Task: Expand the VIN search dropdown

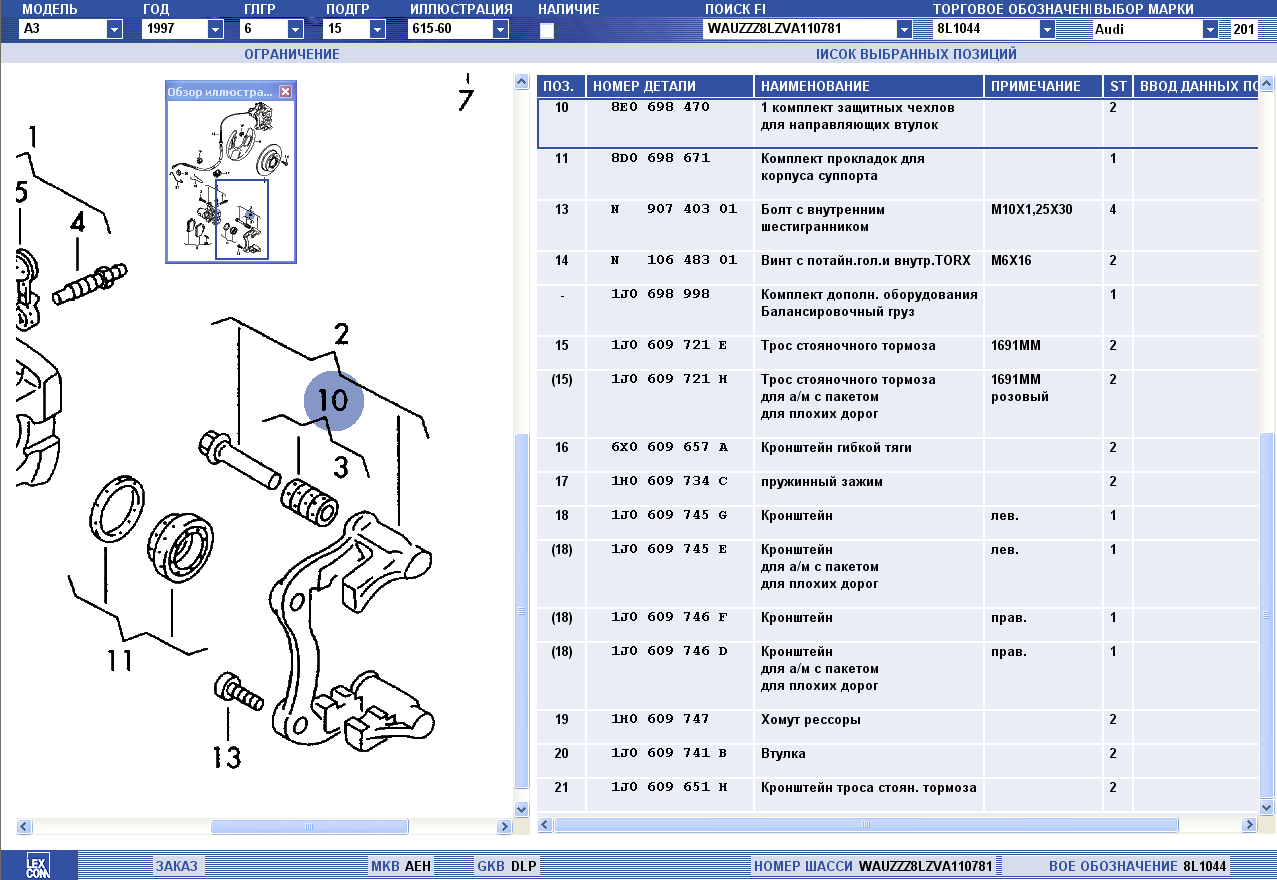Action: coord(904,29)
